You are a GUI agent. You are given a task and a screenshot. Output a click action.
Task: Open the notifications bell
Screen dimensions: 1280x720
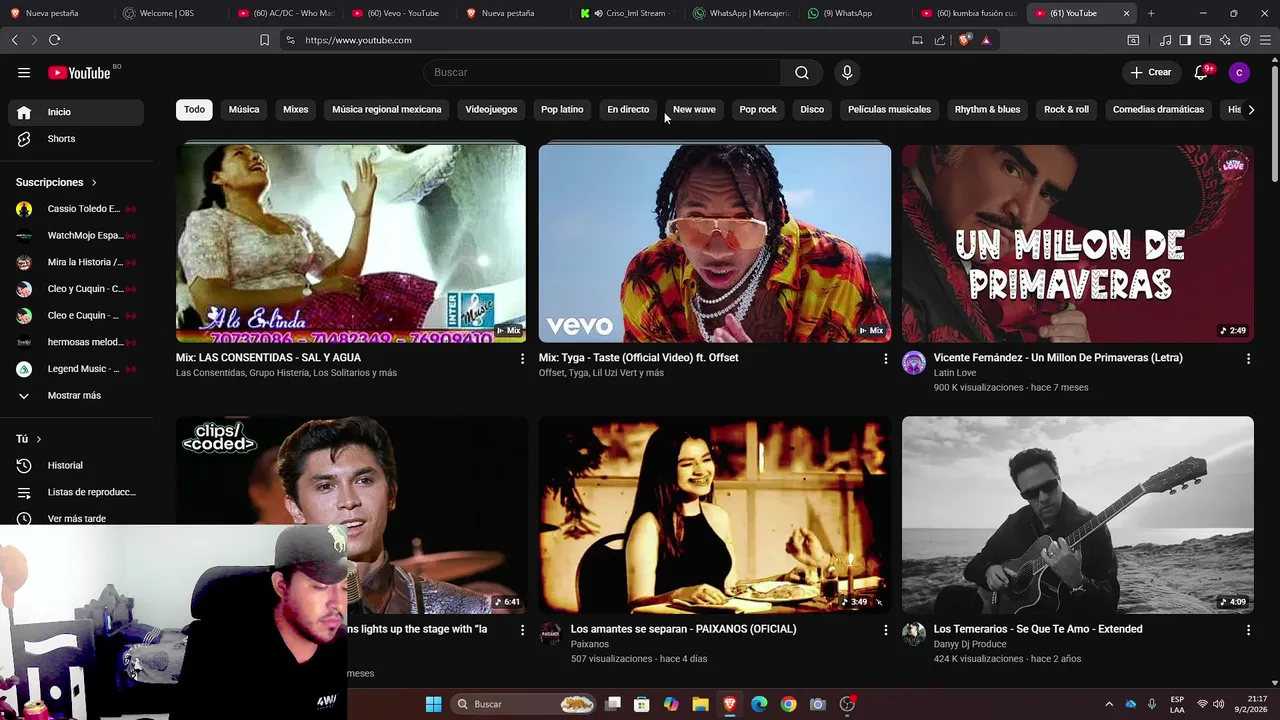pos(1201,72)
